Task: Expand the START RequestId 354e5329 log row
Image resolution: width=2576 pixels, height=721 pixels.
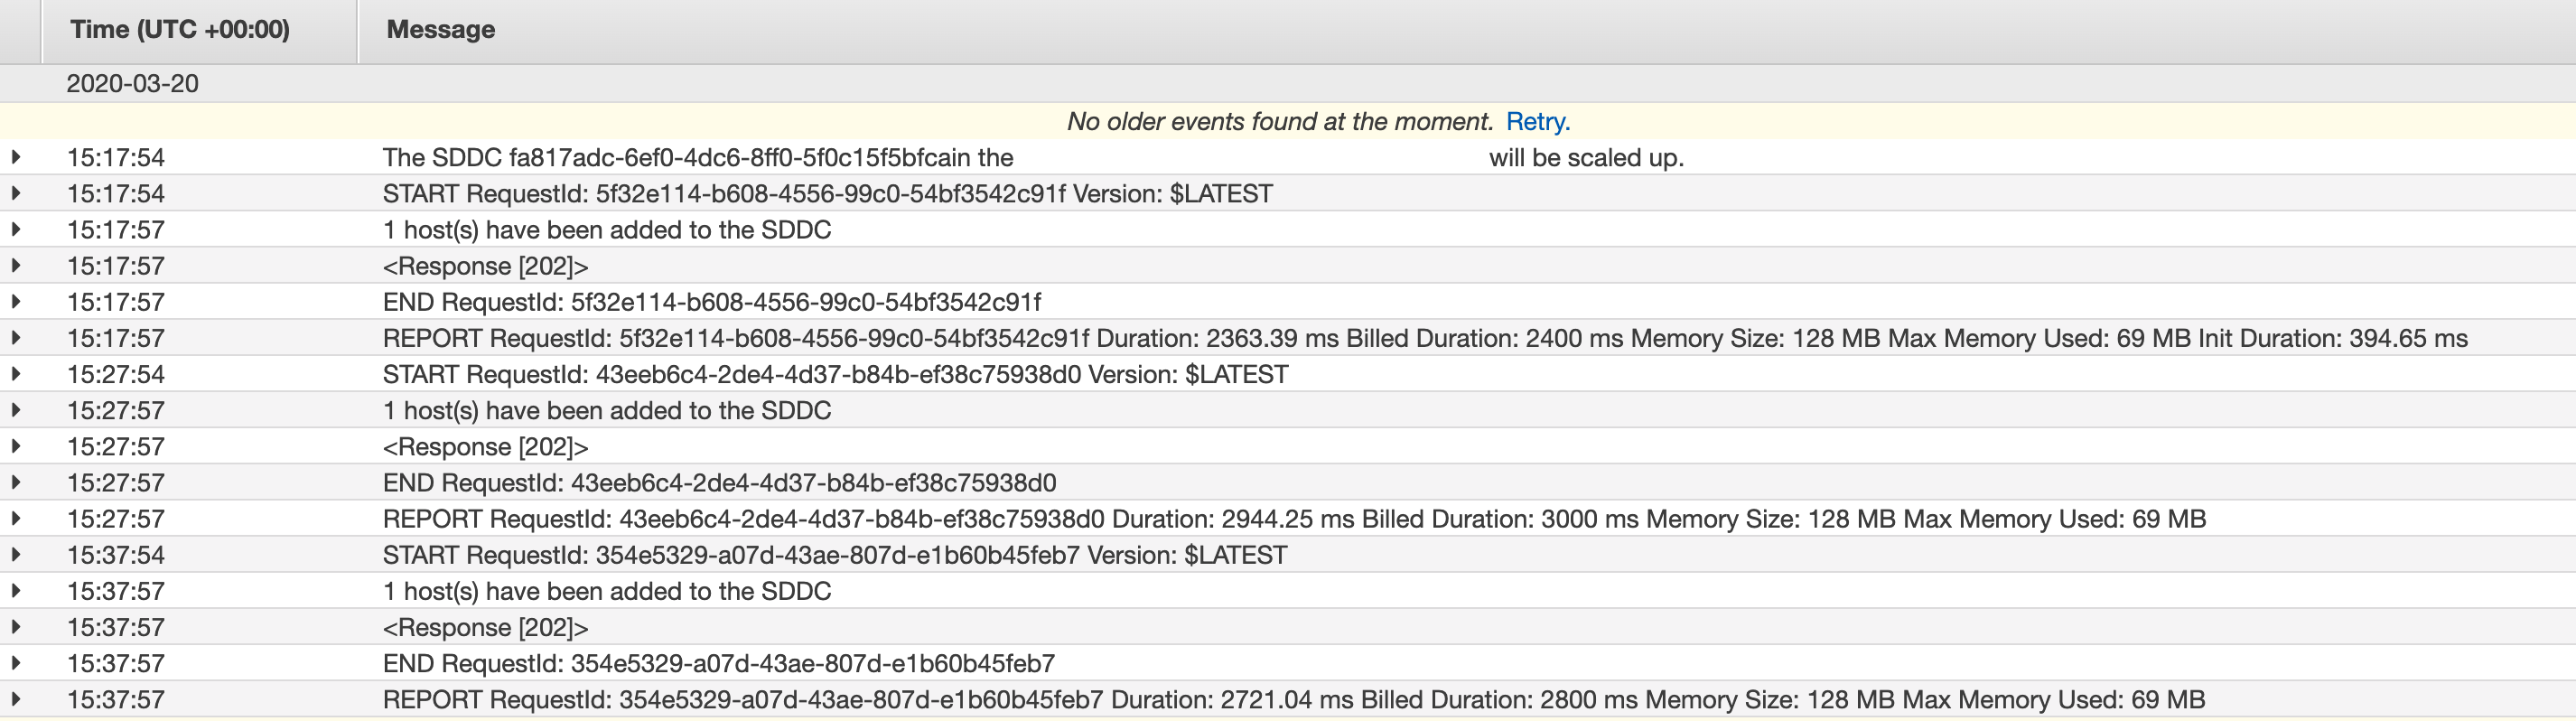Action: (16, 554)
